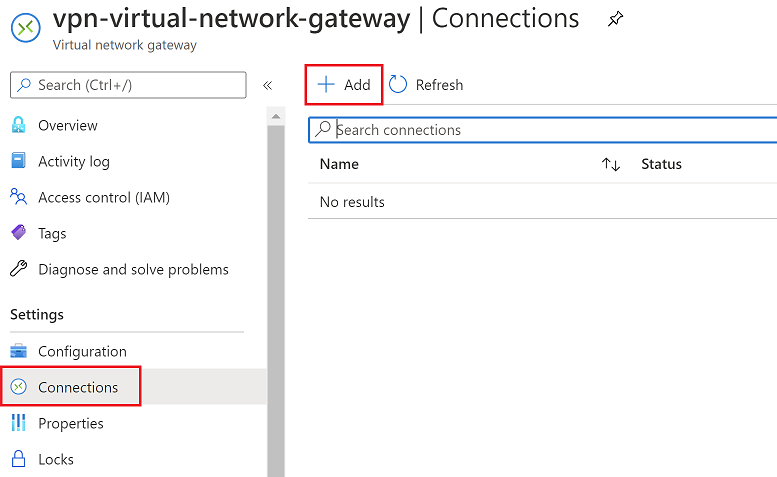
Task: Click the sidebar scrollbar up arrow
Action: coord(276,116)
